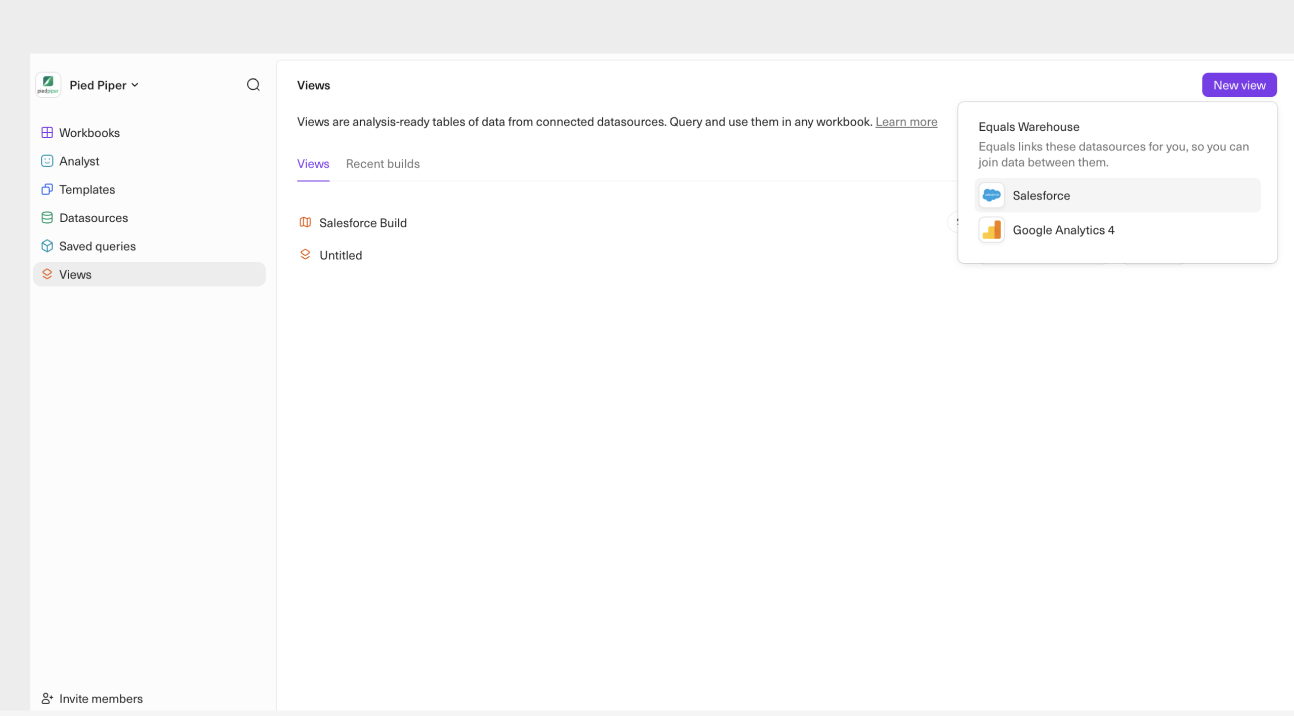
Task: Click the Google Analytics 4 logo
Action: click(991, 230)
